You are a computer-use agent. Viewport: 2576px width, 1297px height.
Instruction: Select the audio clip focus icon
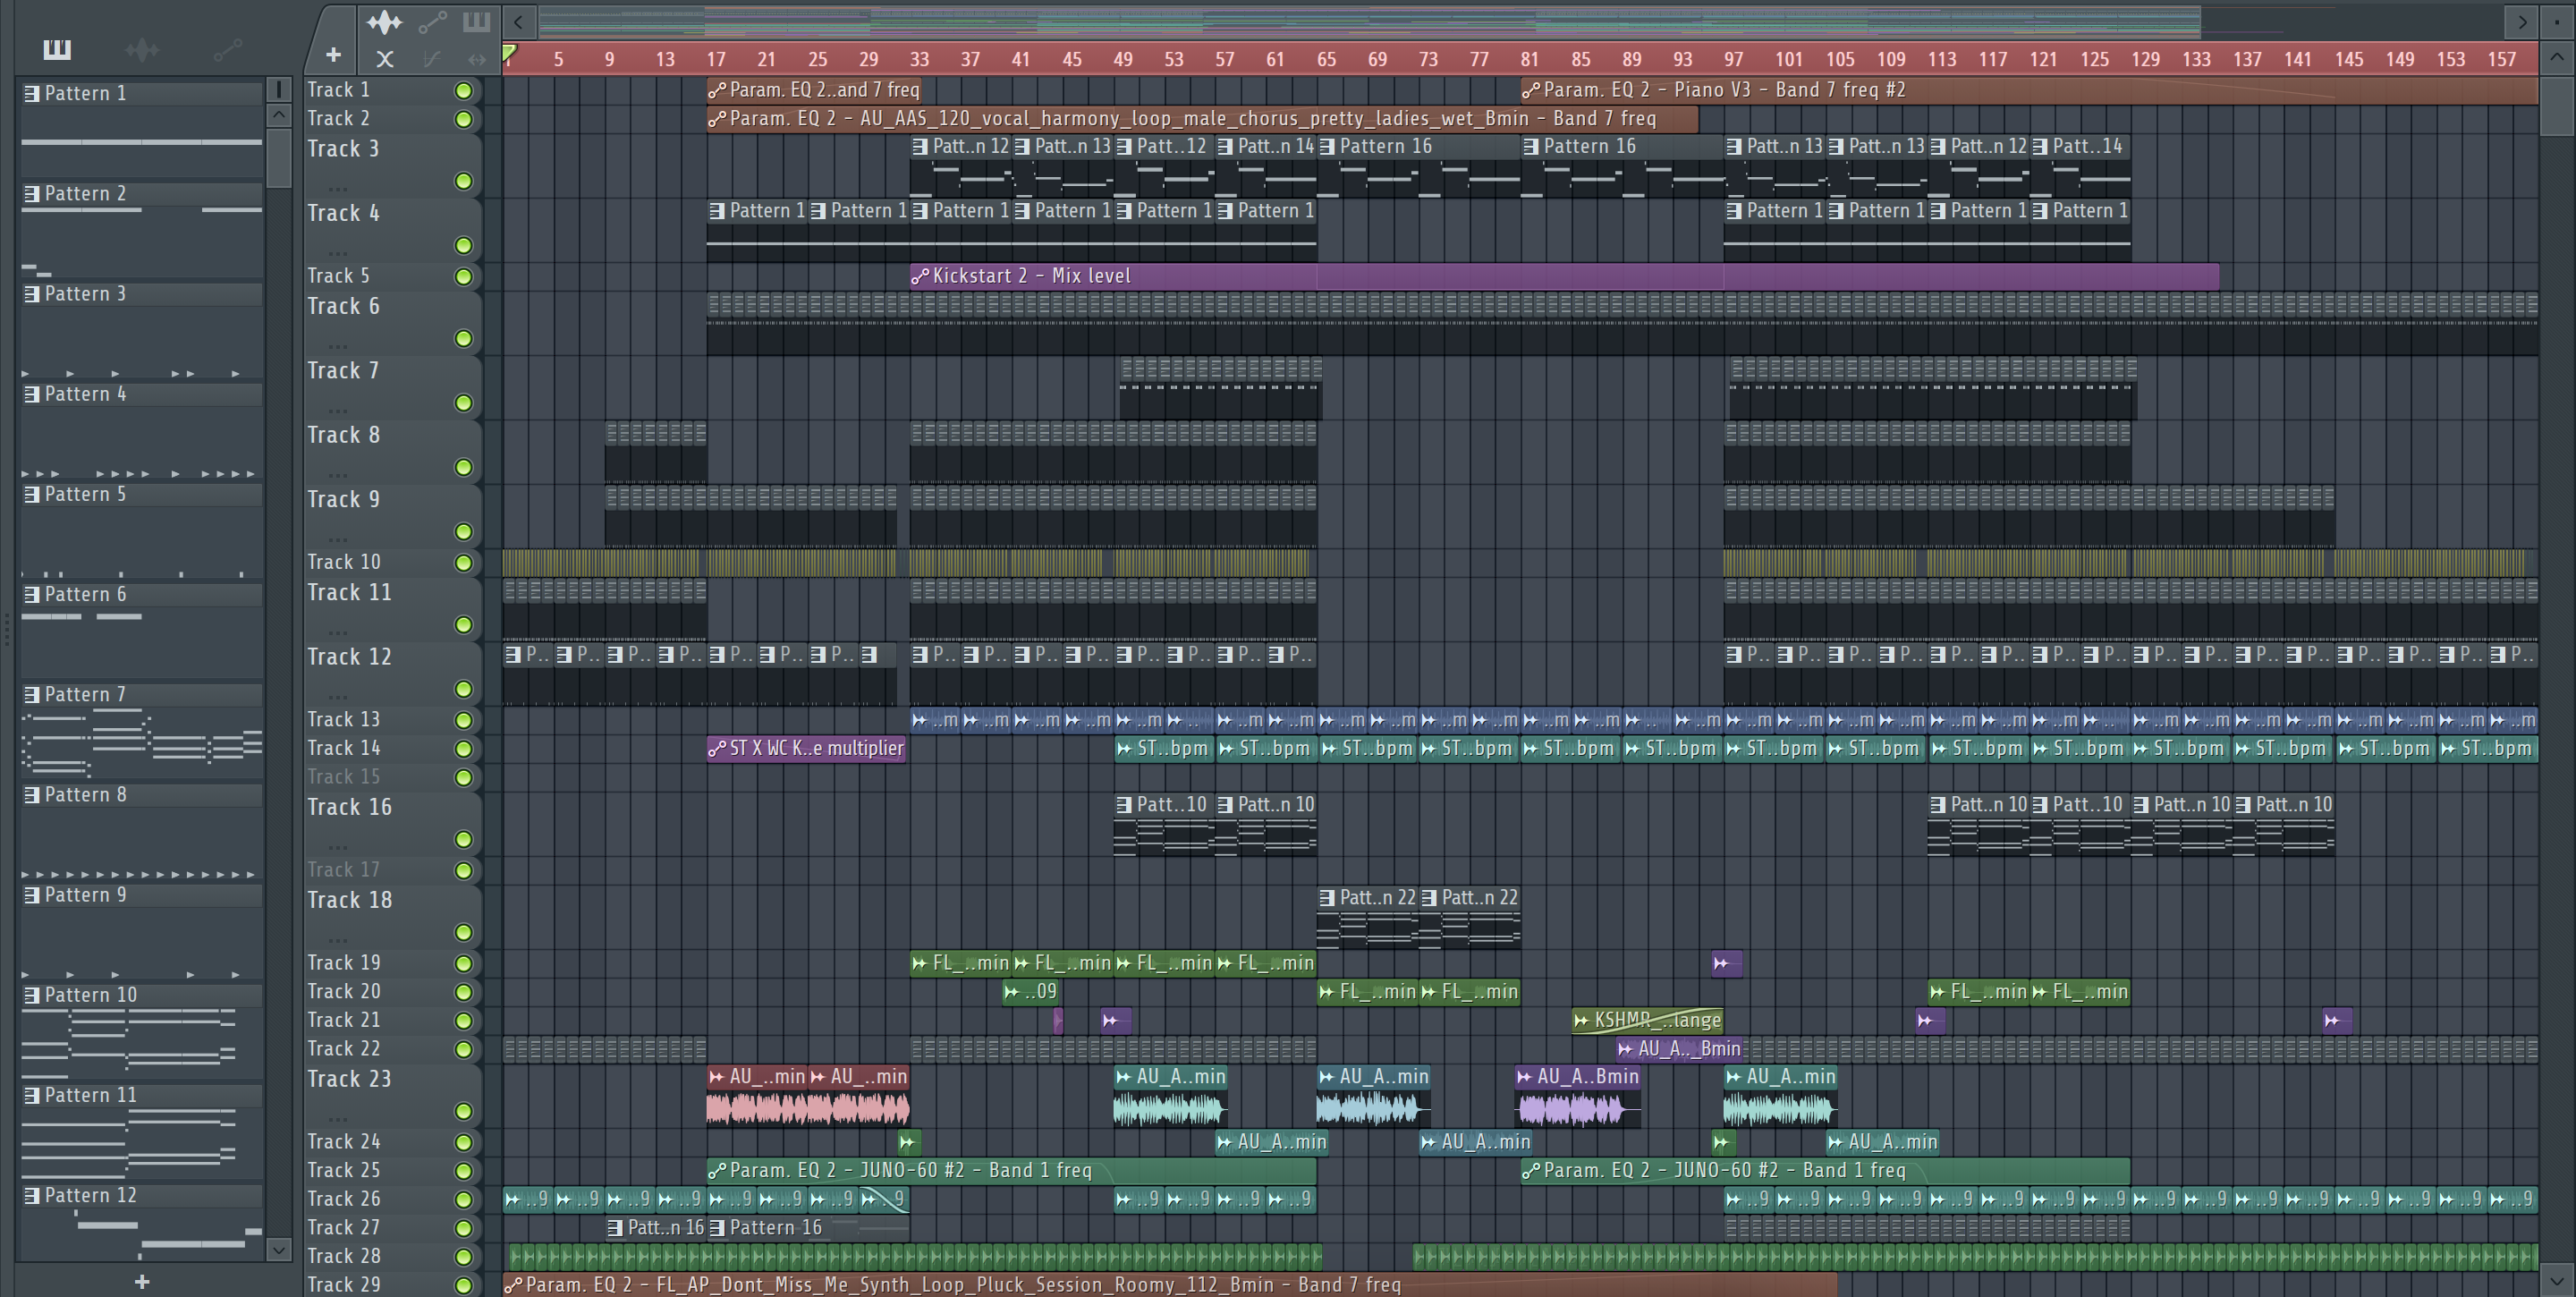tap(384, 21)
